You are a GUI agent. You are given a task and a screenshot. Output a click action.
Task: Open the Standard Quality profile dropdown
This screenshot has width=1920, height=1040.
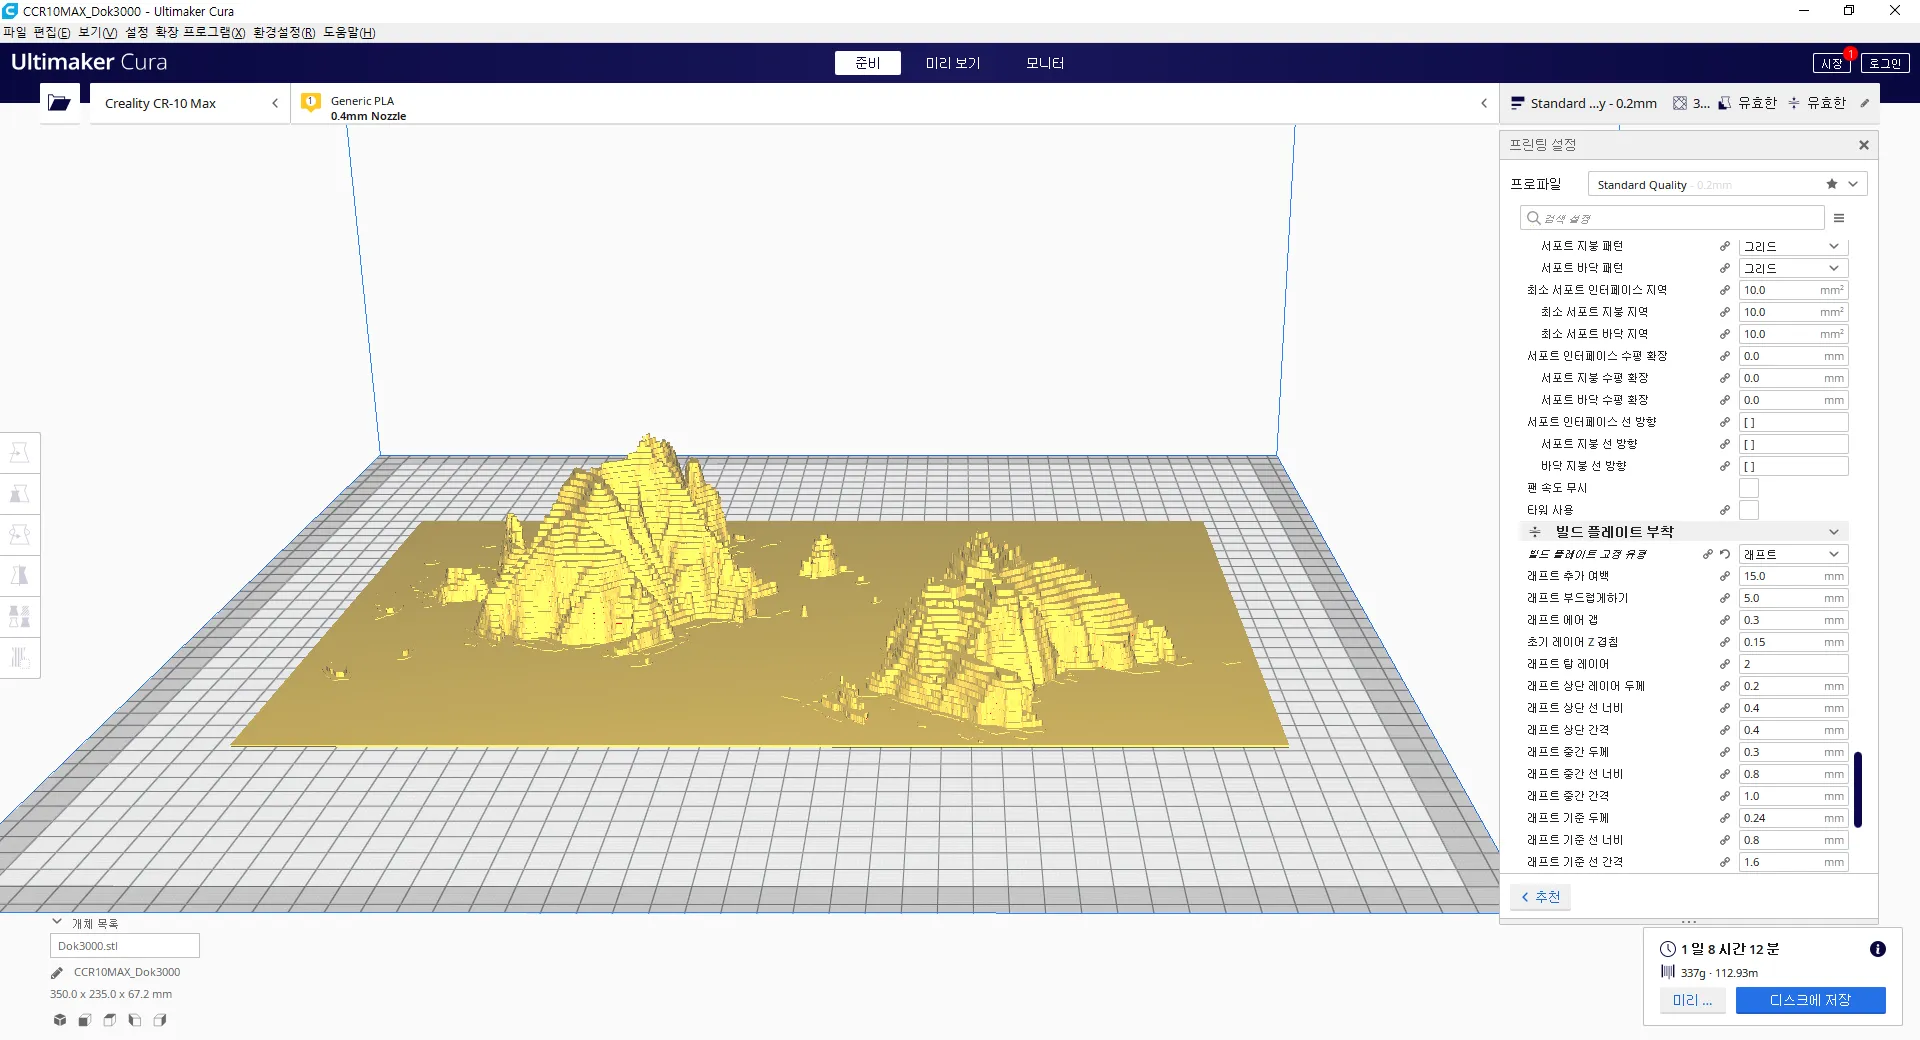click(x=1726, y=185)
